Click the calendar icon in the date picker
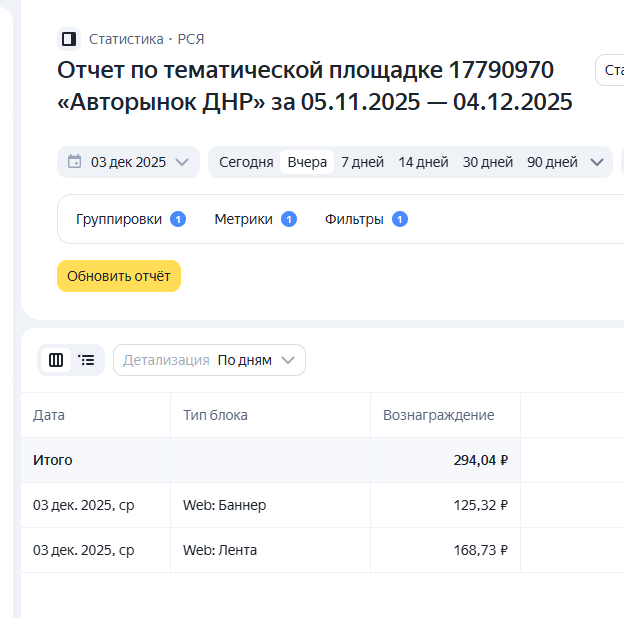Screen dimensions: 624x618 tap(75, 162)
